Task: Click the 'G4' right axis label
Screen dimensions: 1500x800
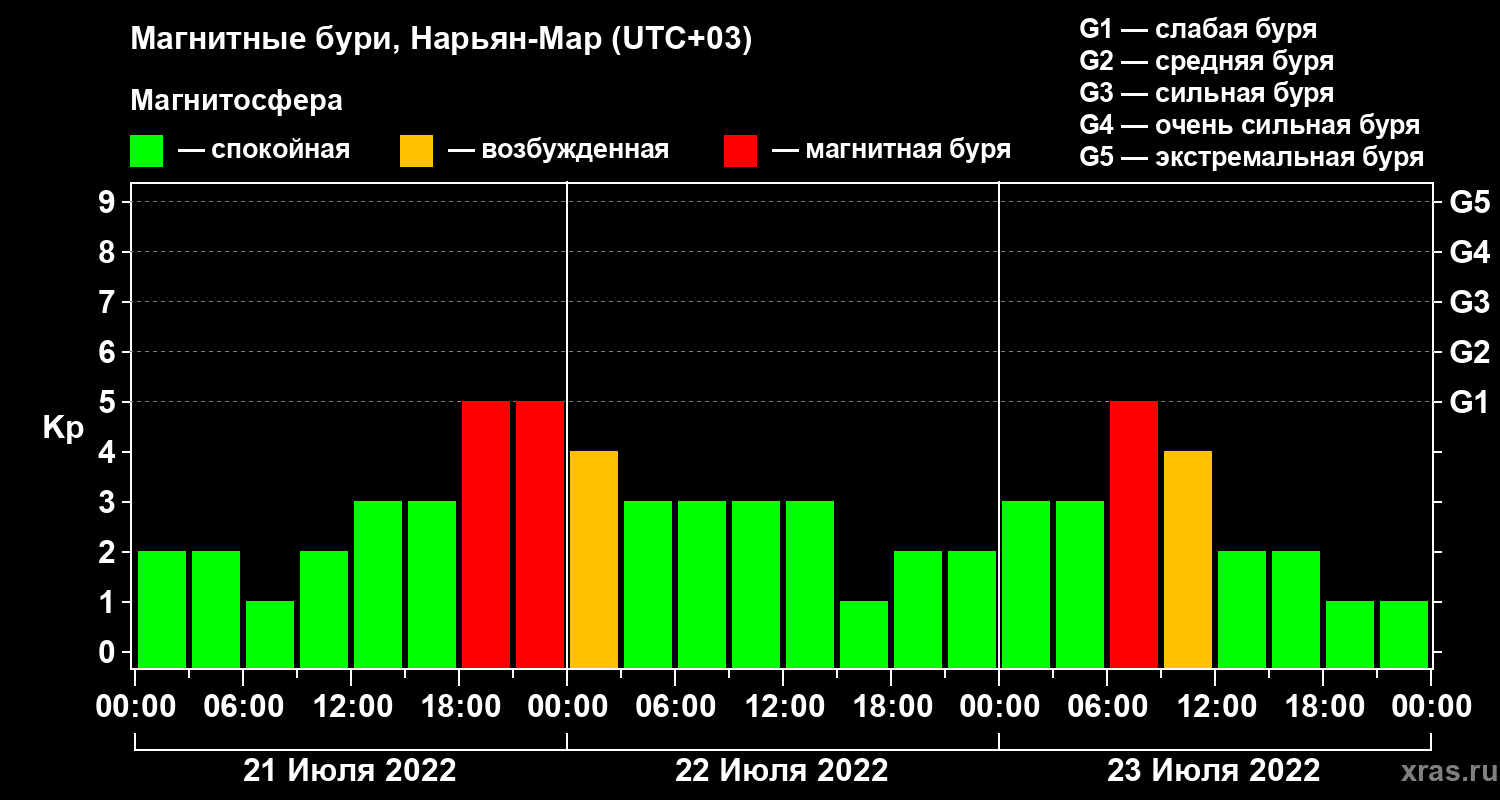Action: [x=1469, y=252]
